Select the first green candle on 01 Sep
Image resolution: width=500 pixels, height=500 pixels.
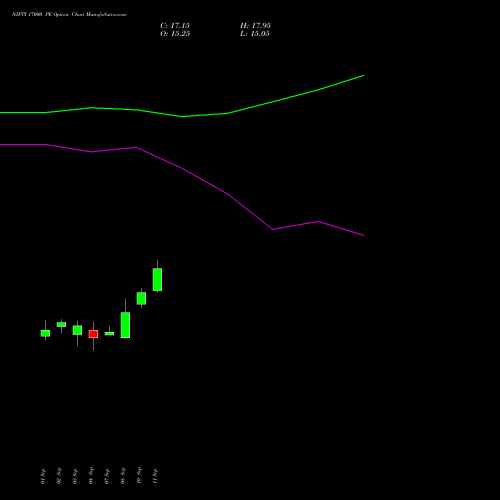click(45, 333)
